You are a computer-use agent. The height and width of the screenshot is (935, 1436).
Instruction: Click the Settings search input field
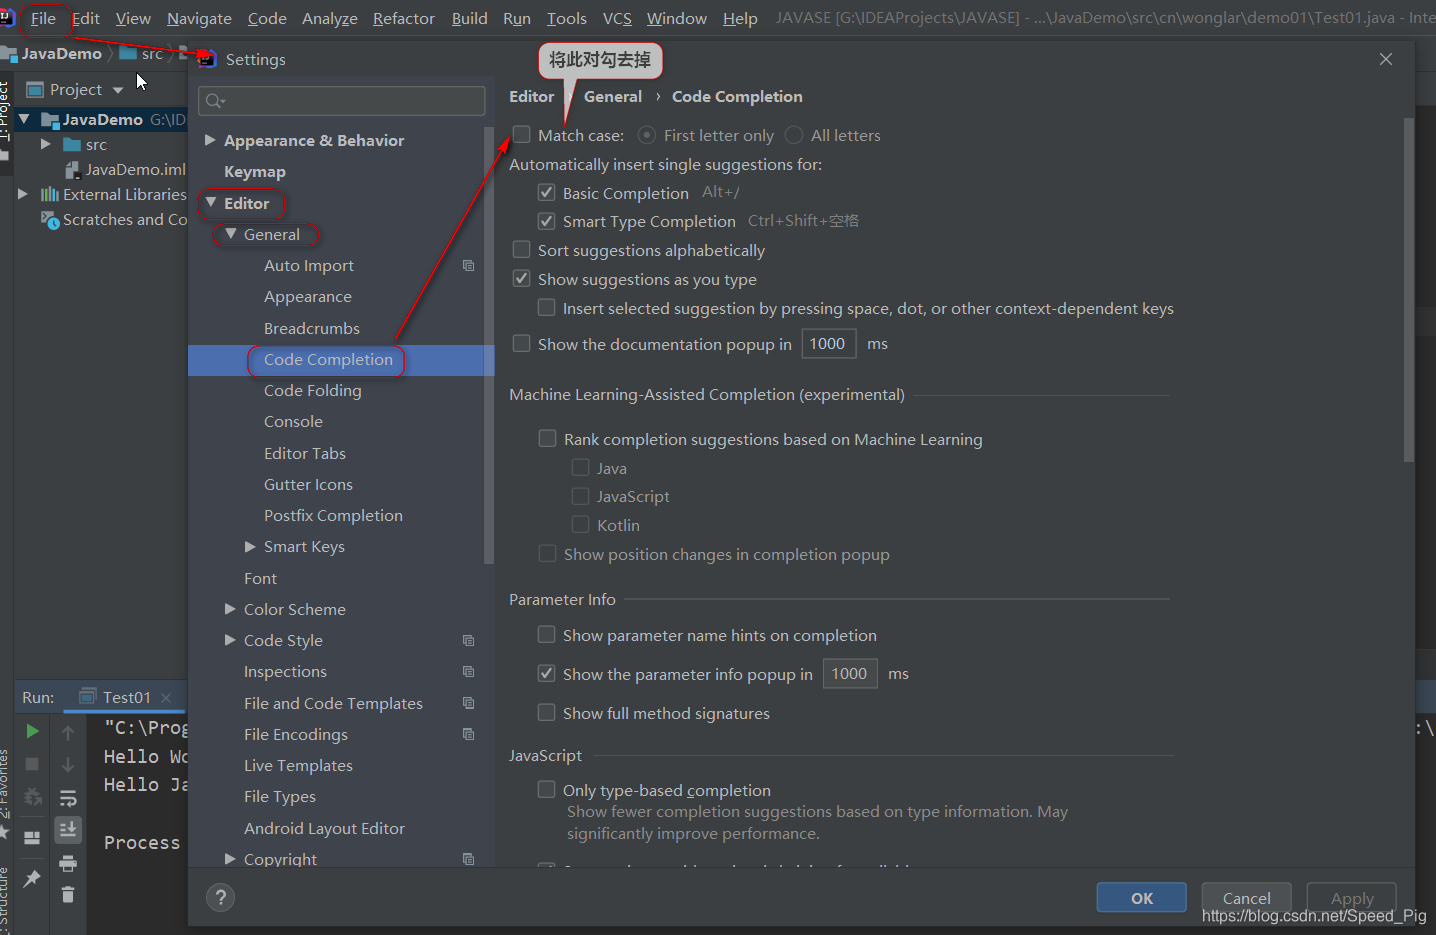click(x=342, y=100)
